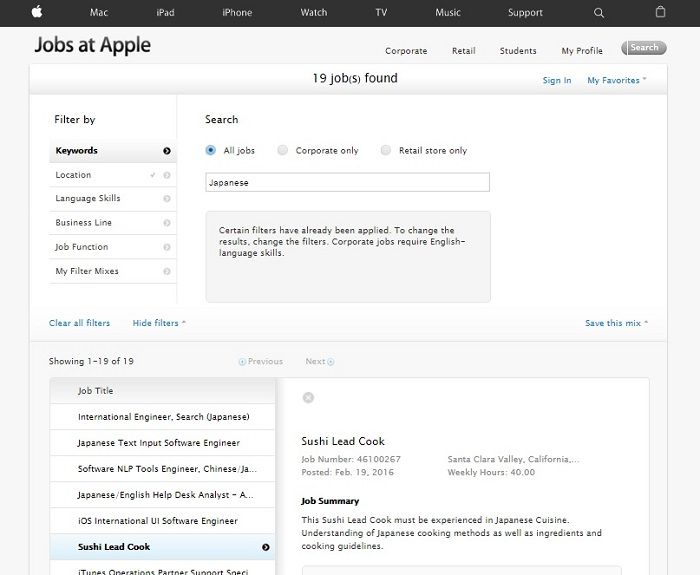
Task: Click the Sign In link
Action: 557,80
